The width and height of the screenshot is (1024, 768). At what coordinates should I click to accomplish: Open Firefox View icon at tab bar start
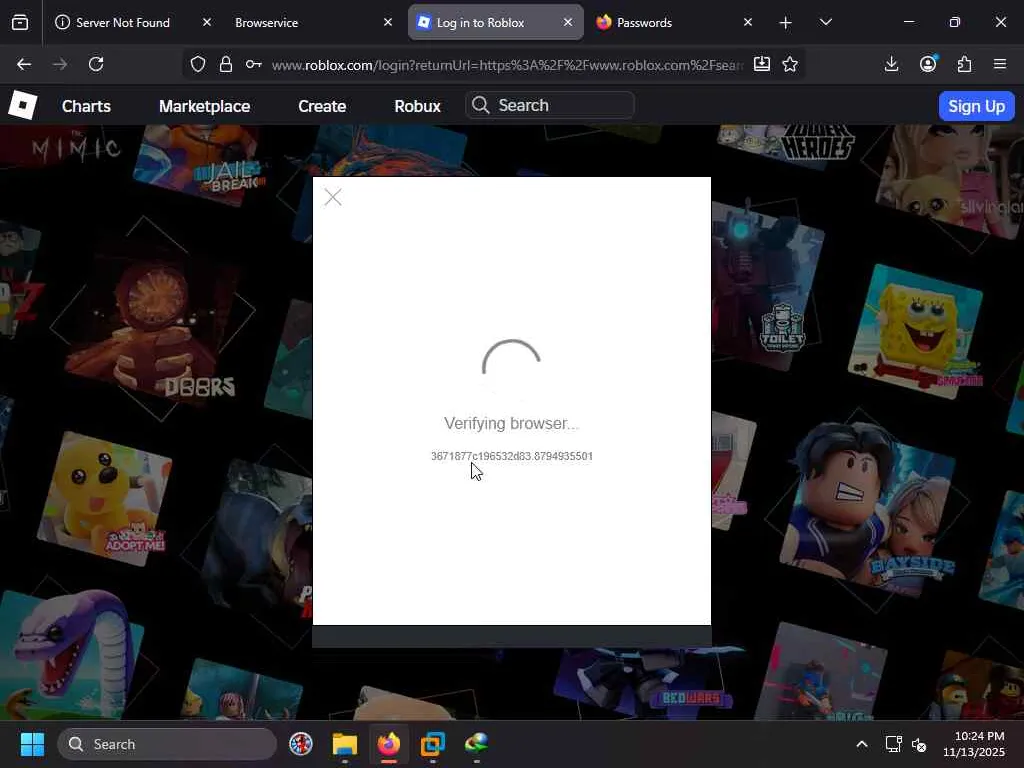[x=20, y=23]
